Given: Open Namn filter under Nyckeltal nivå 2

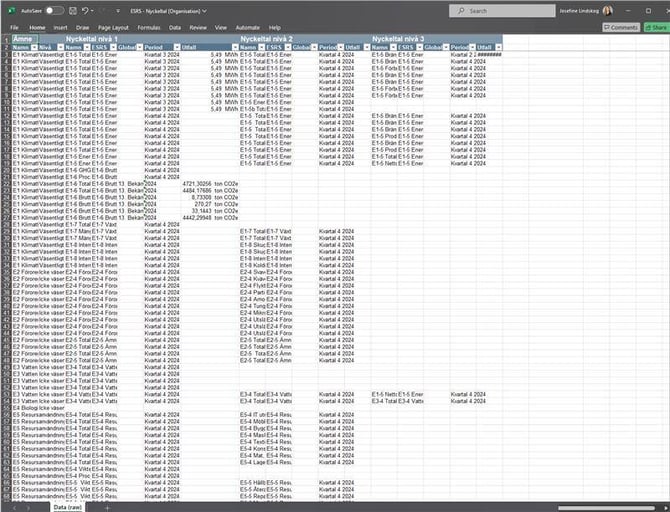Looking at the screenshot, I should pyautogui.click(x=262, y=47).
